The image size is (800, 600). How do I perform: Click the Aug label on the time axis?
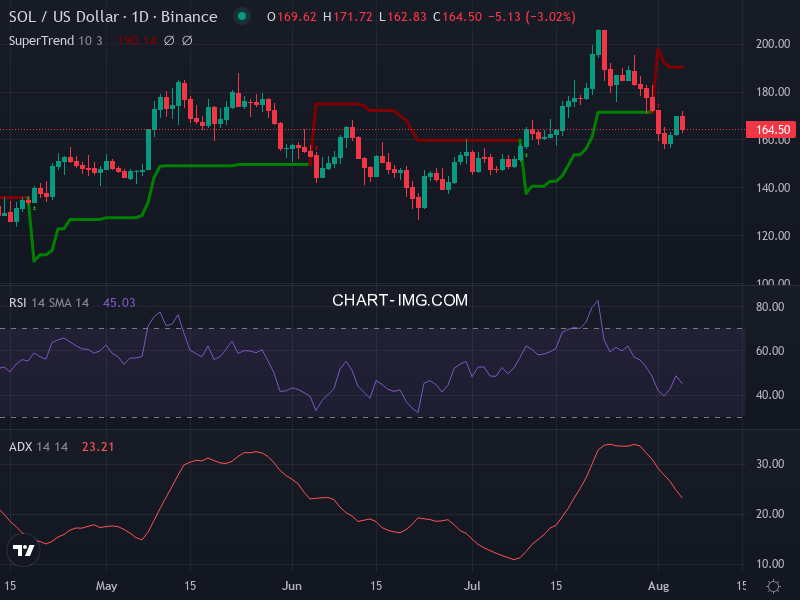[658, 586]
